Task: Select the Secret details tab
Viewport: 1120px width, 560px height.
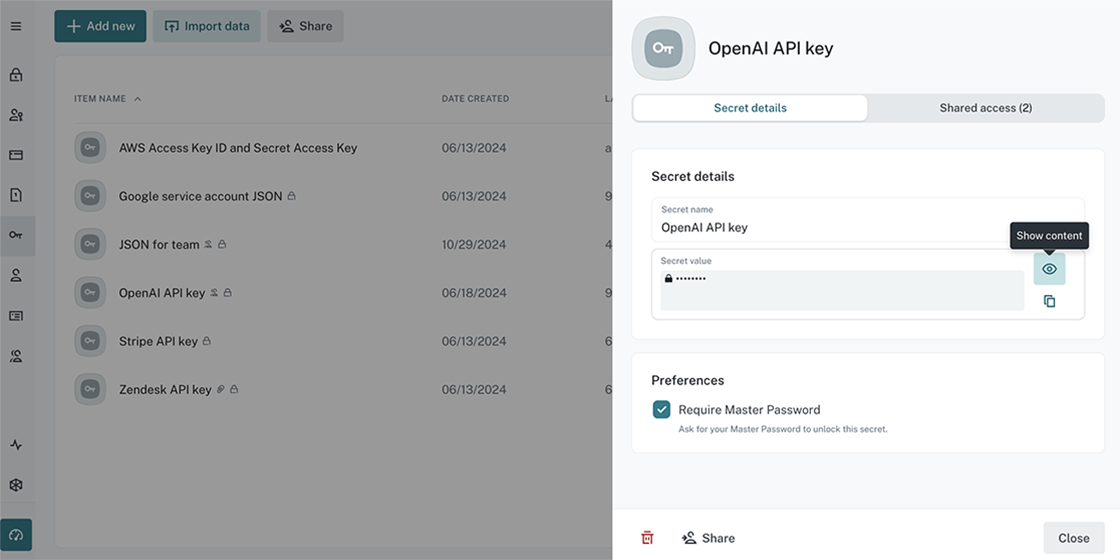Action: (750, 108)
